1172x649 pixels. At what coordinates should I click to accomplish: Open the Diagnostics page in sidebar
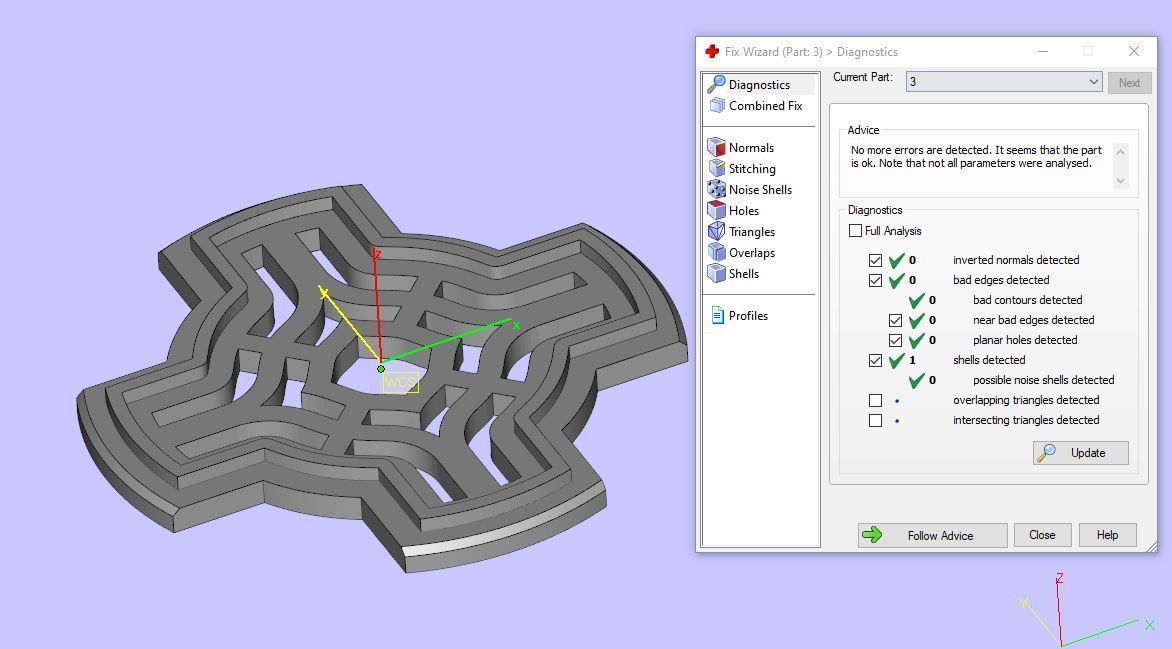[759, 84]
